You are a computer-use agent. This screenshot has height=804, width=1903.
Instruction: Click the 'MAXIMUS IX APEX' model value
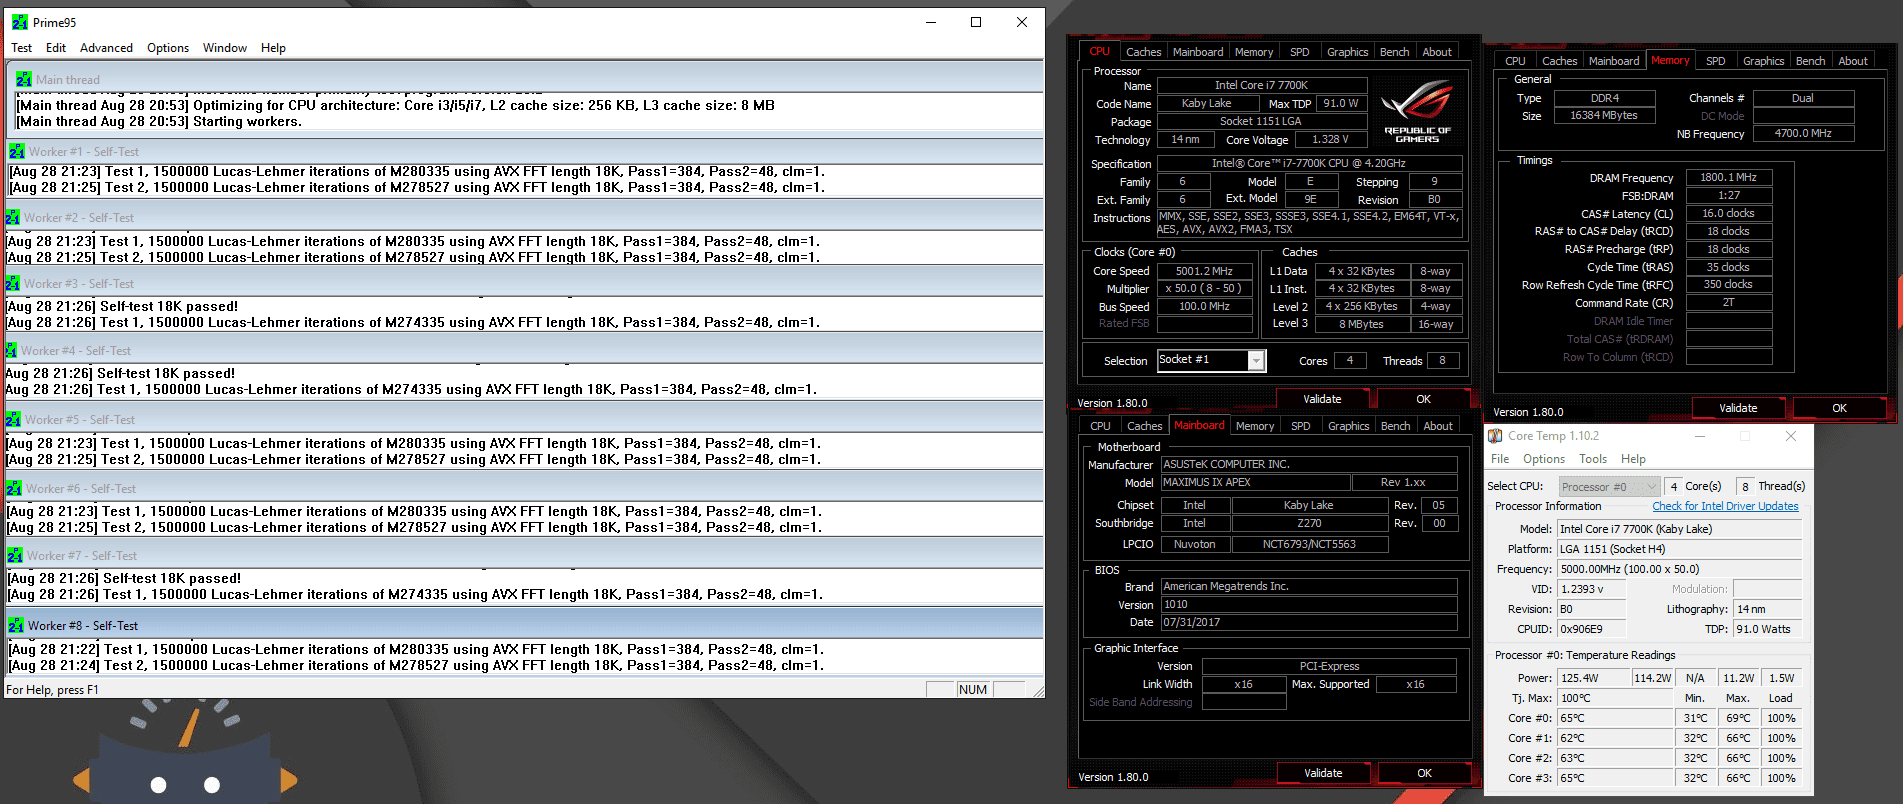point(1254,482)
